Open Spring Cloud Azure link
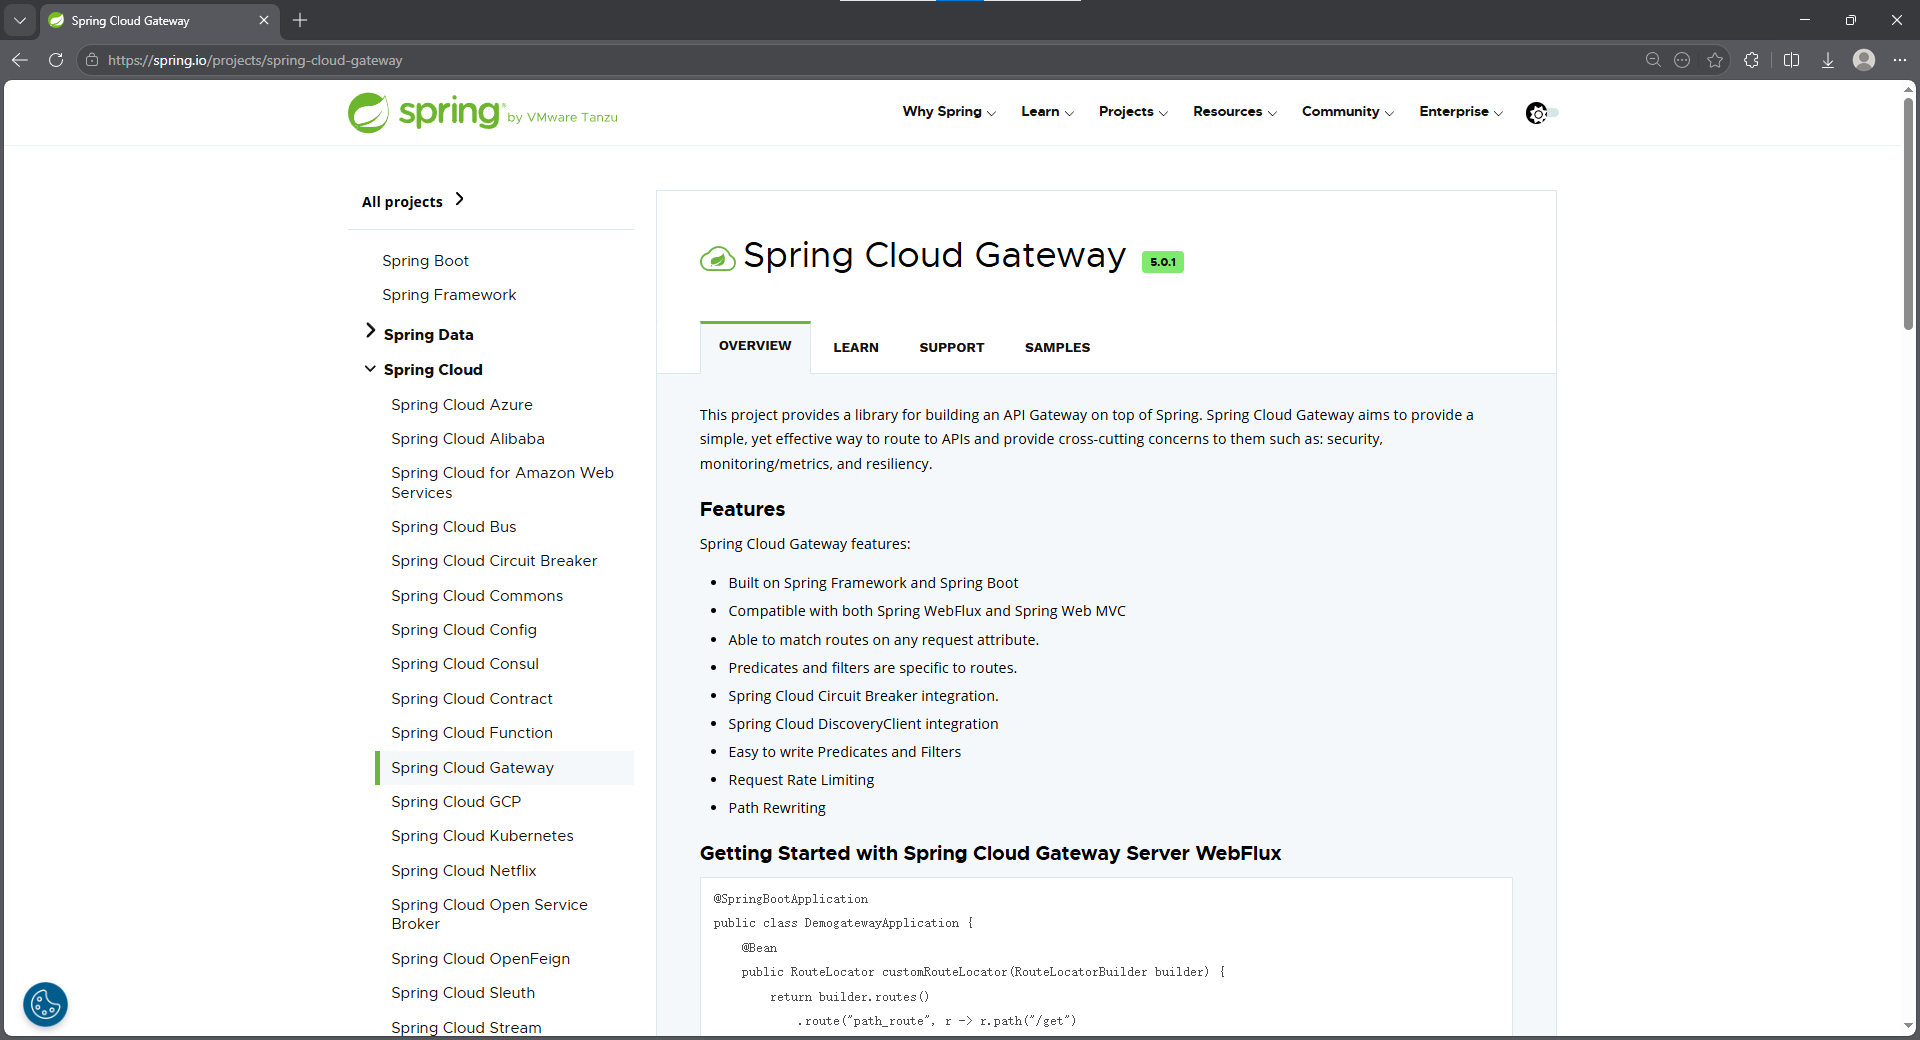1920x1040 pixels. click(x=462, y=405)
